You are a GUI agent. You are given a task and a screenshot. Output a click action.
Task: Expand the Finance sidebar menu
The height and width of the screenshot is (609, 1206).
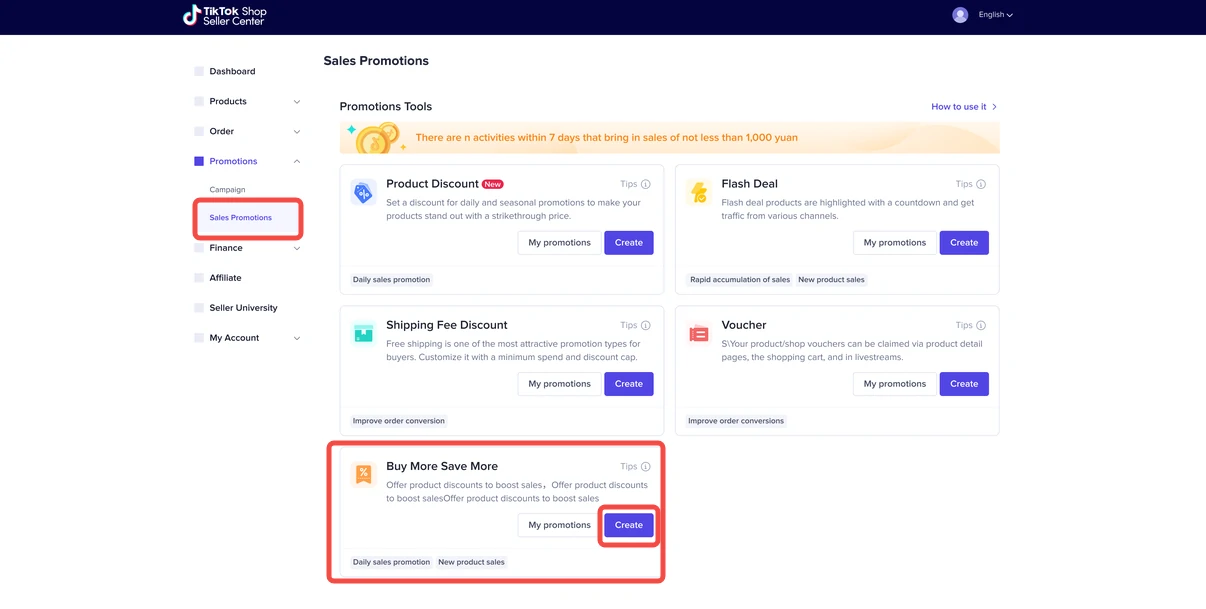click(297, 248)
